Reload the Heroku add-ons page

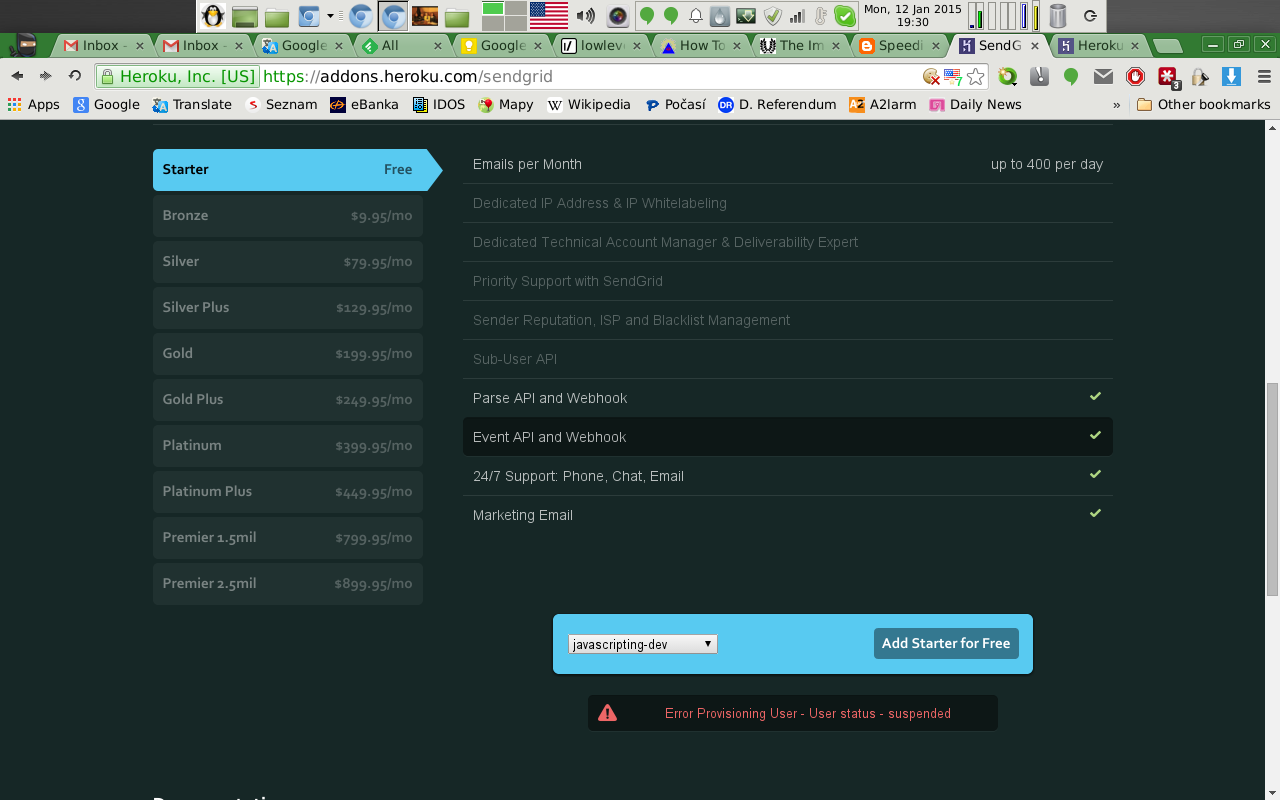pos(74,76)
